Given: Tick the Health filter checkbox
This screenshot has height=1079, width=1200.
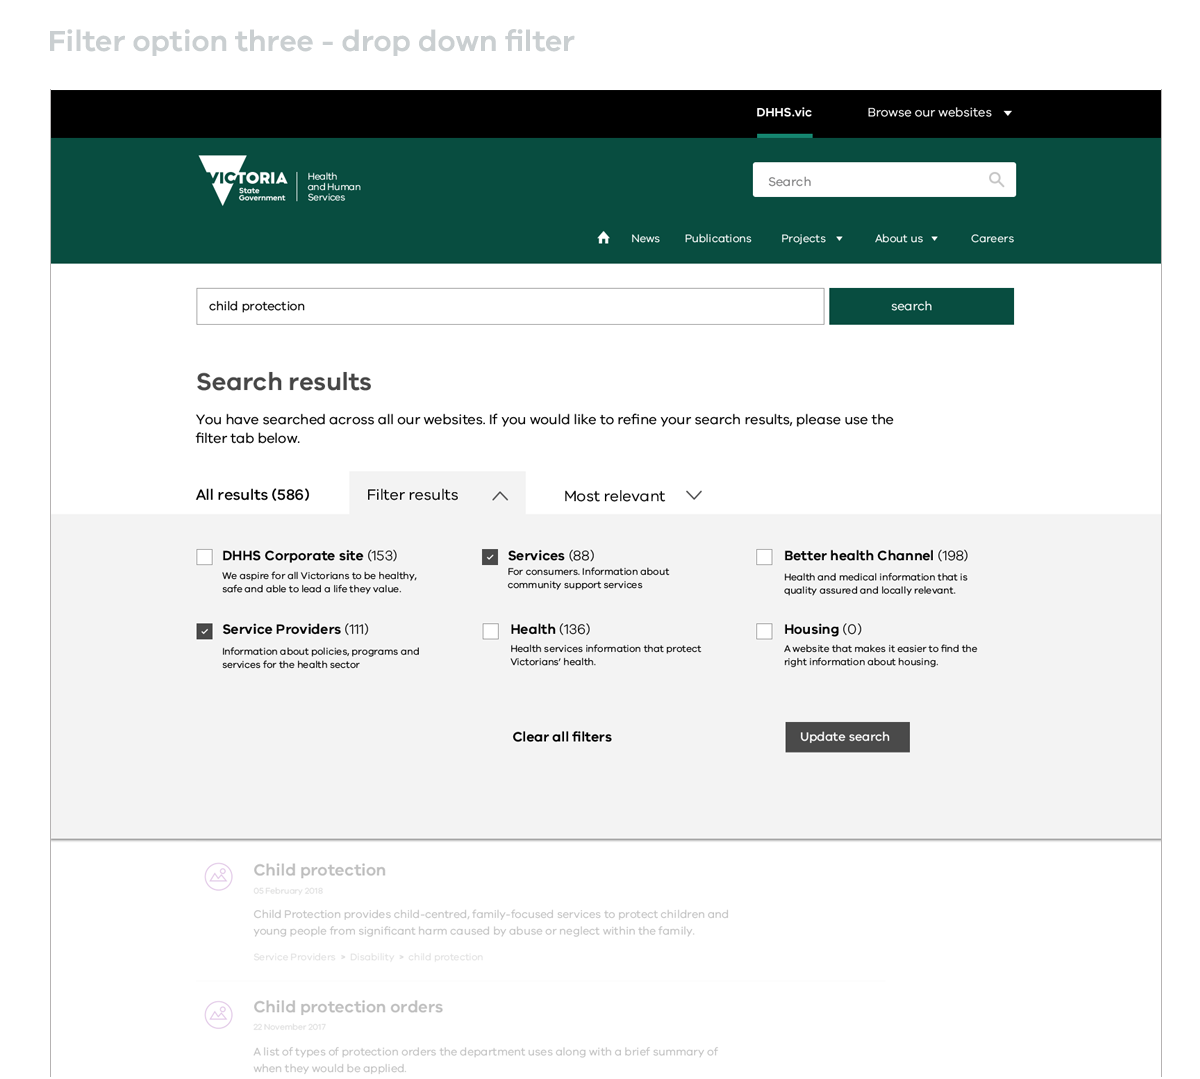Looking at the screenshot, I should pos(490,631).
